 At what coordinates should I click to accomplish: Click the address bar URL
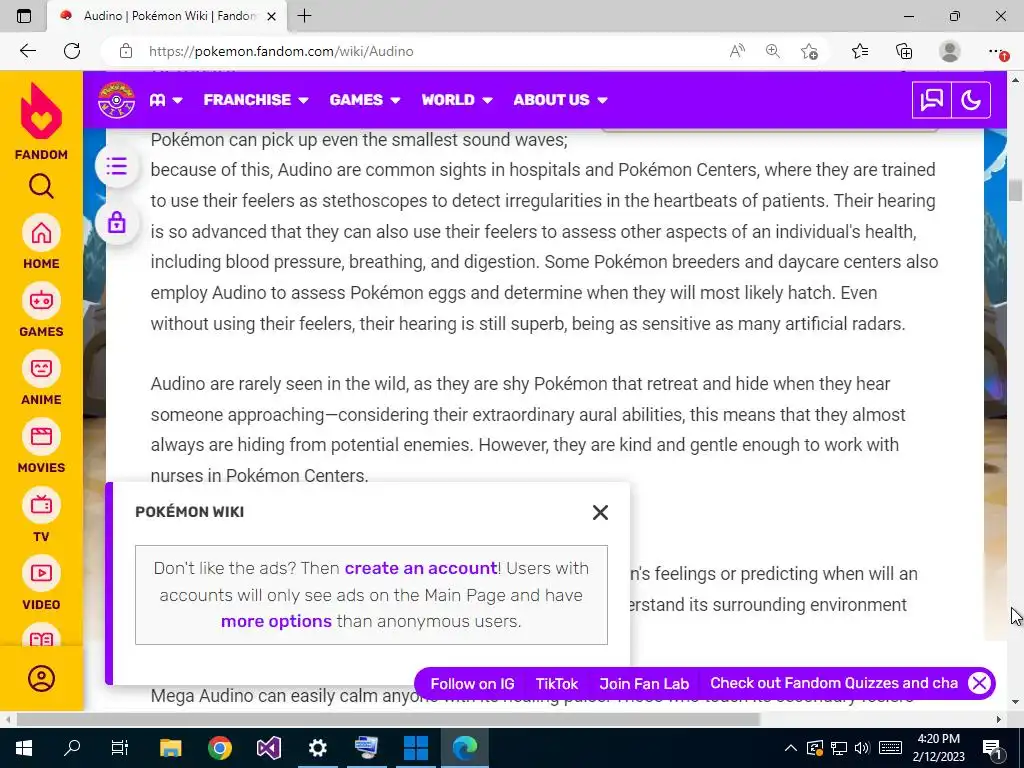[281, 51]
